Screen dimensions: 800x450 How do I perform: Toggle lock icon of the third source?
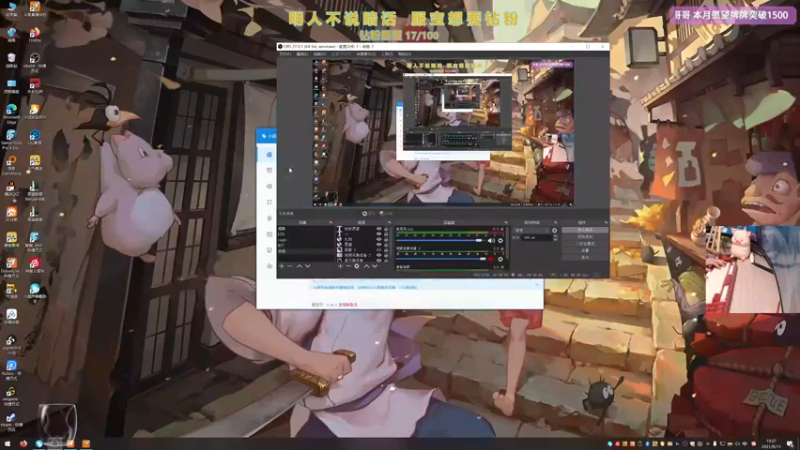tap(386, 239)
